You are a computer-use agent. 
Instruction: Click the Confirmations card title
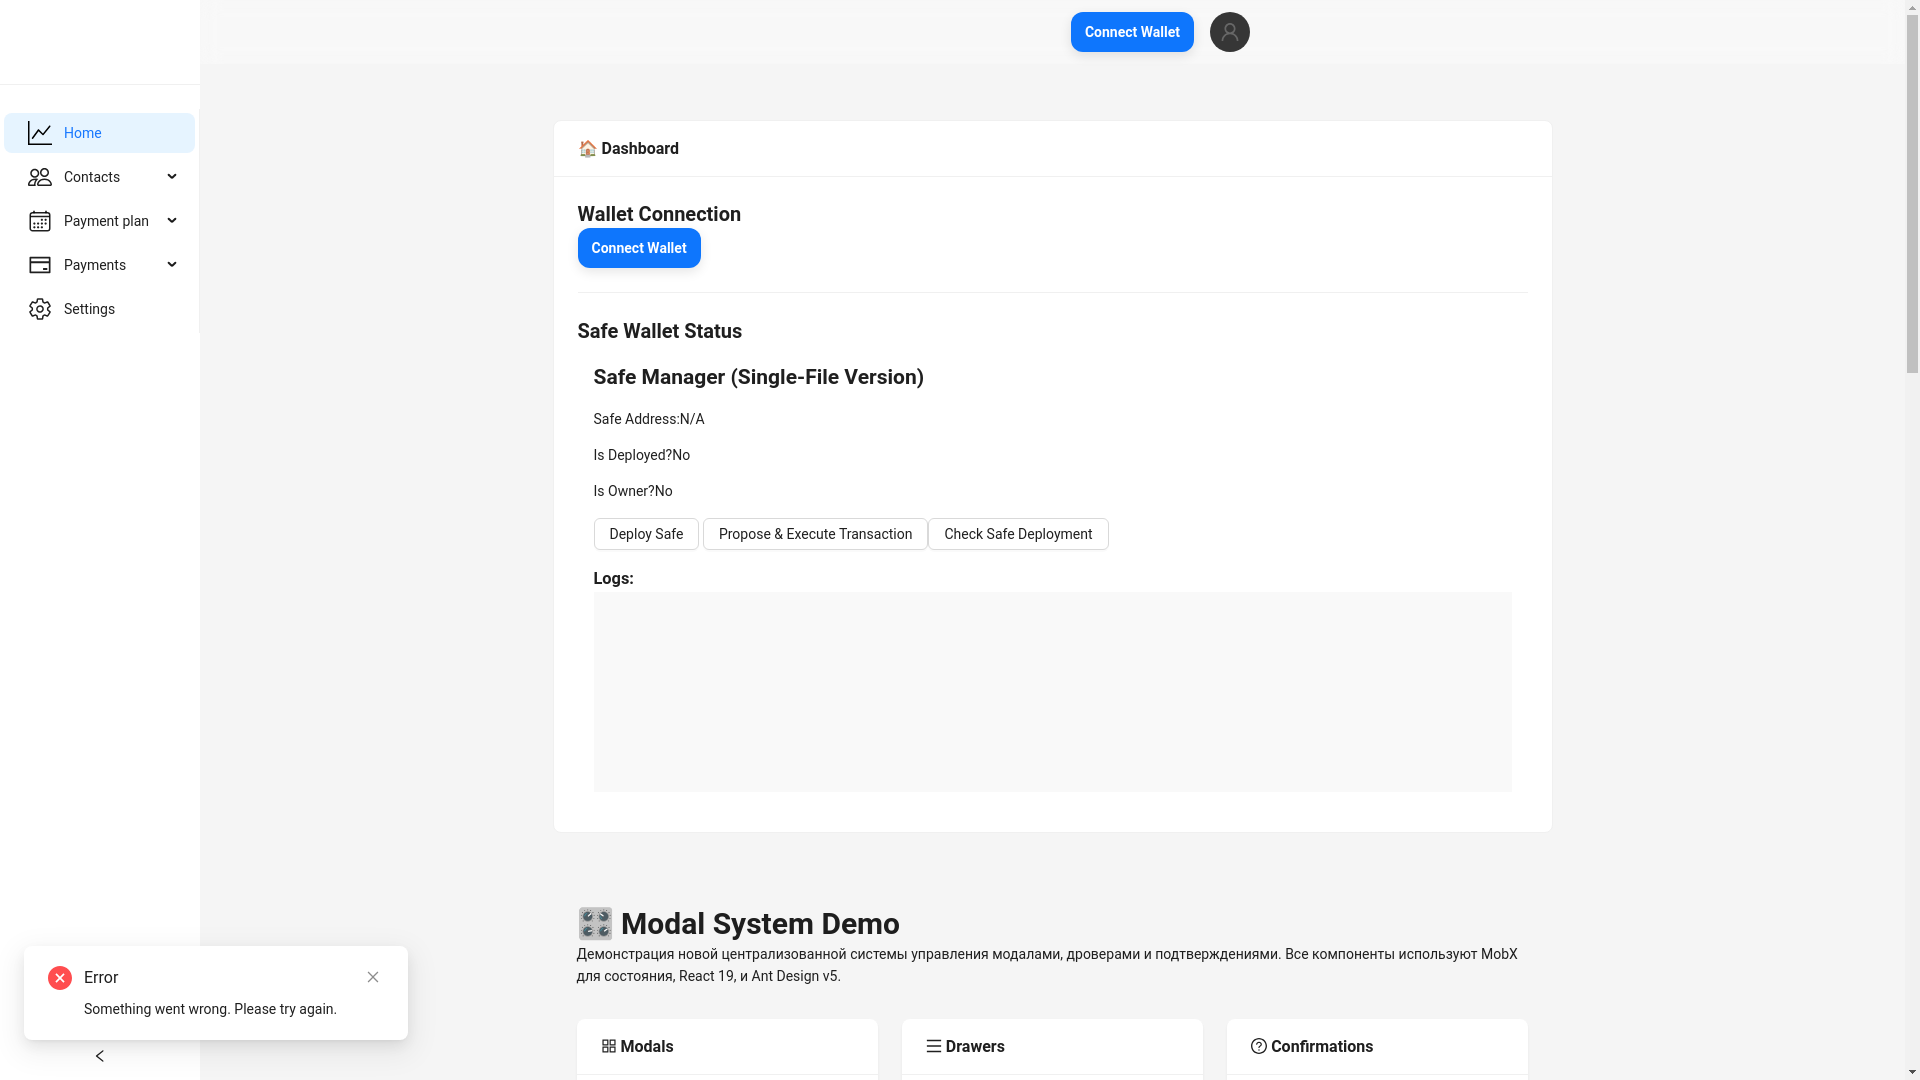click(x=1322, y=1047)
